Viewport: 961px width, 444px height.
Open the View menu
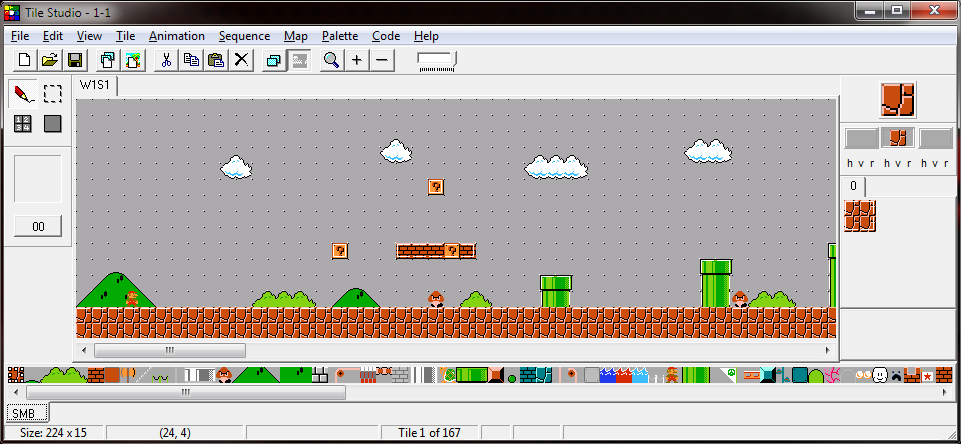[x=89, y=36]
